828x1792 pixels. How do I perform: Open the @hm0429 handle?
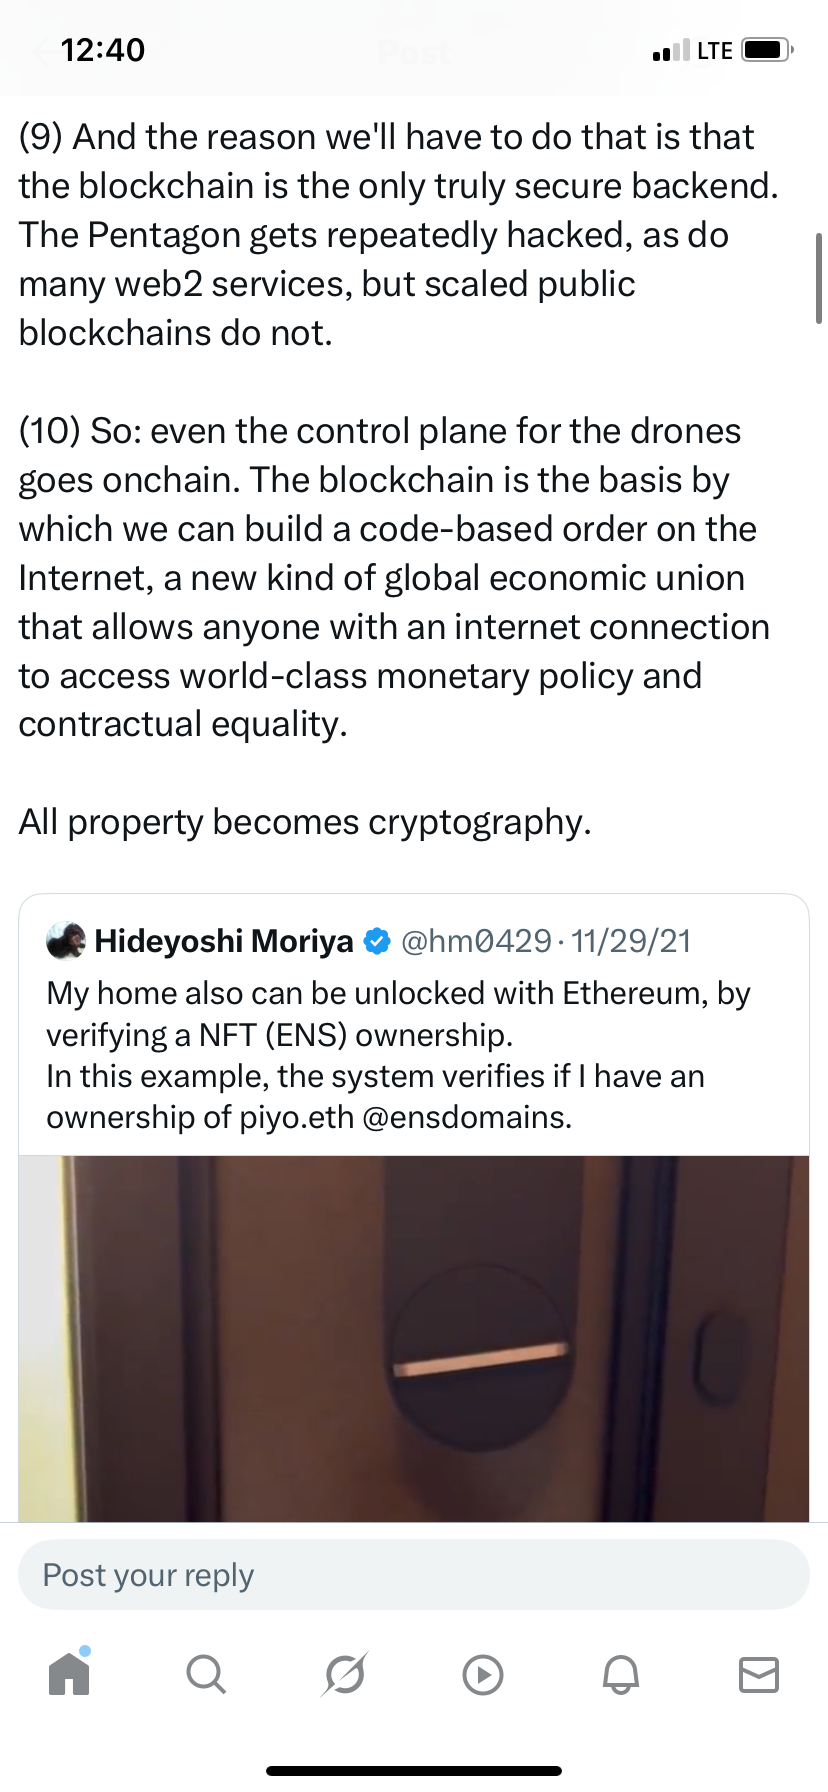click(476, 941)
